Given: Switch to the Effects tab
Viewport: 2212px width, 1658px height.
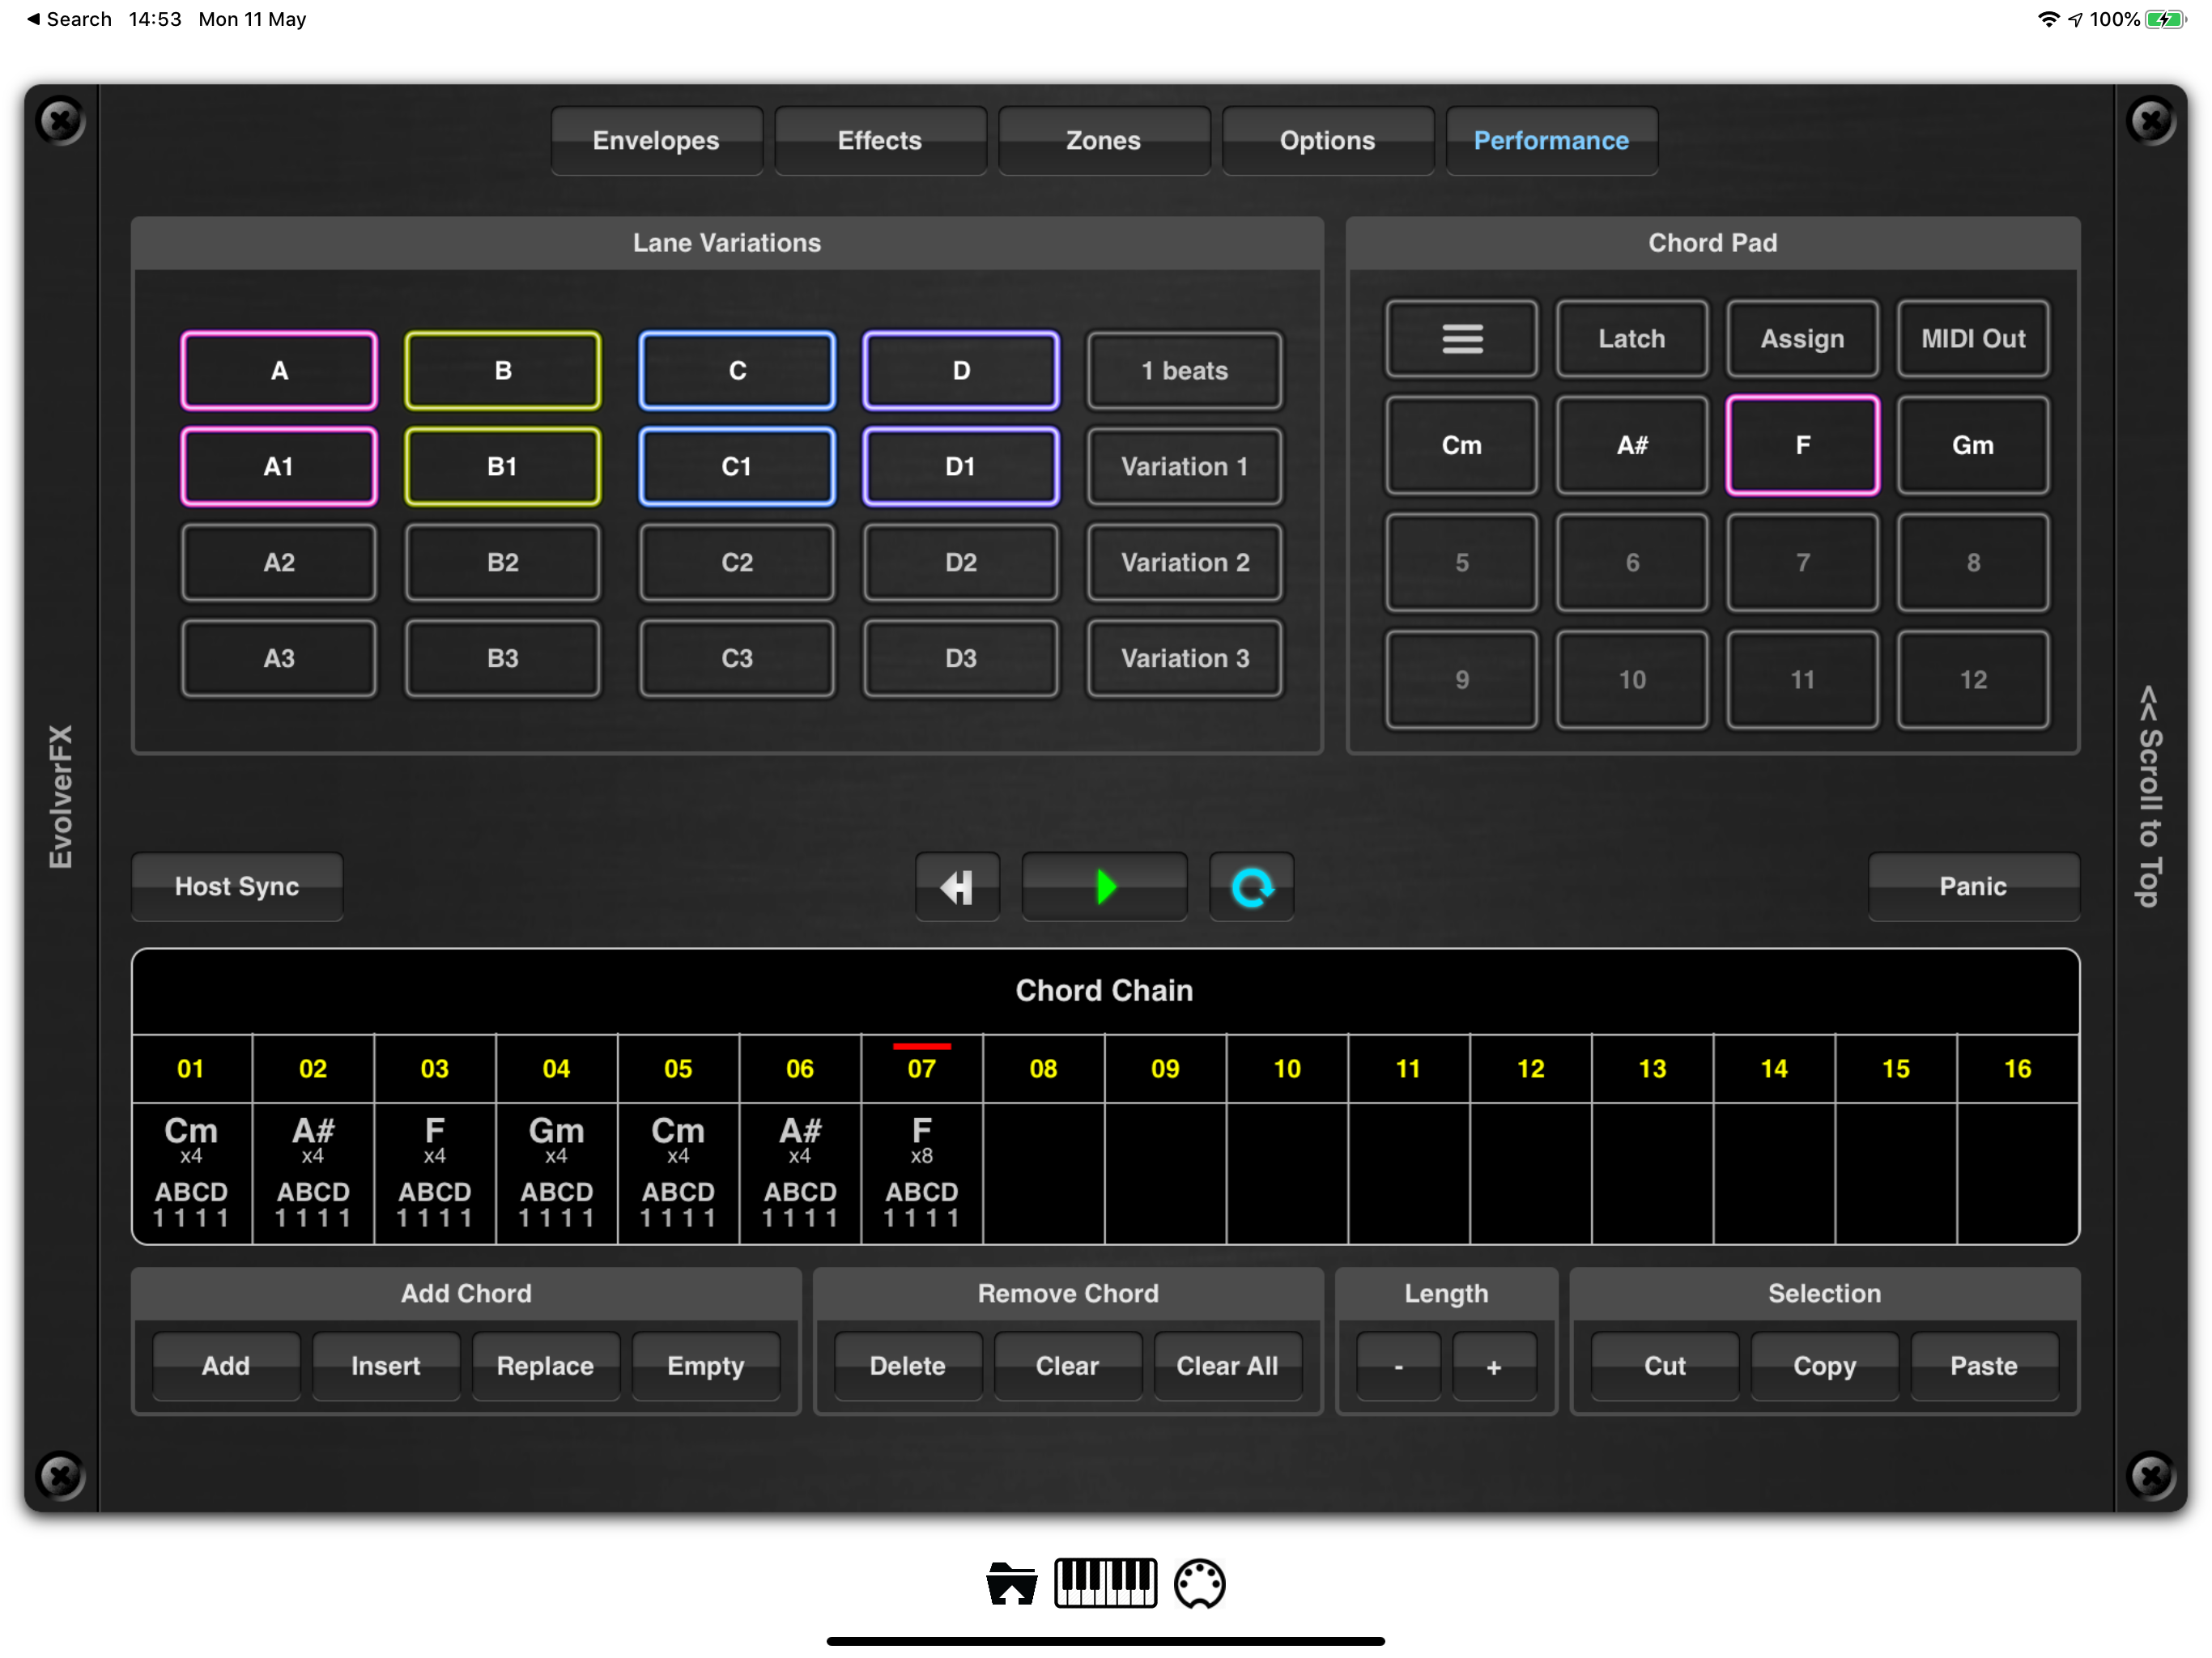Looking at the screenshot, I should pos(880,140).
